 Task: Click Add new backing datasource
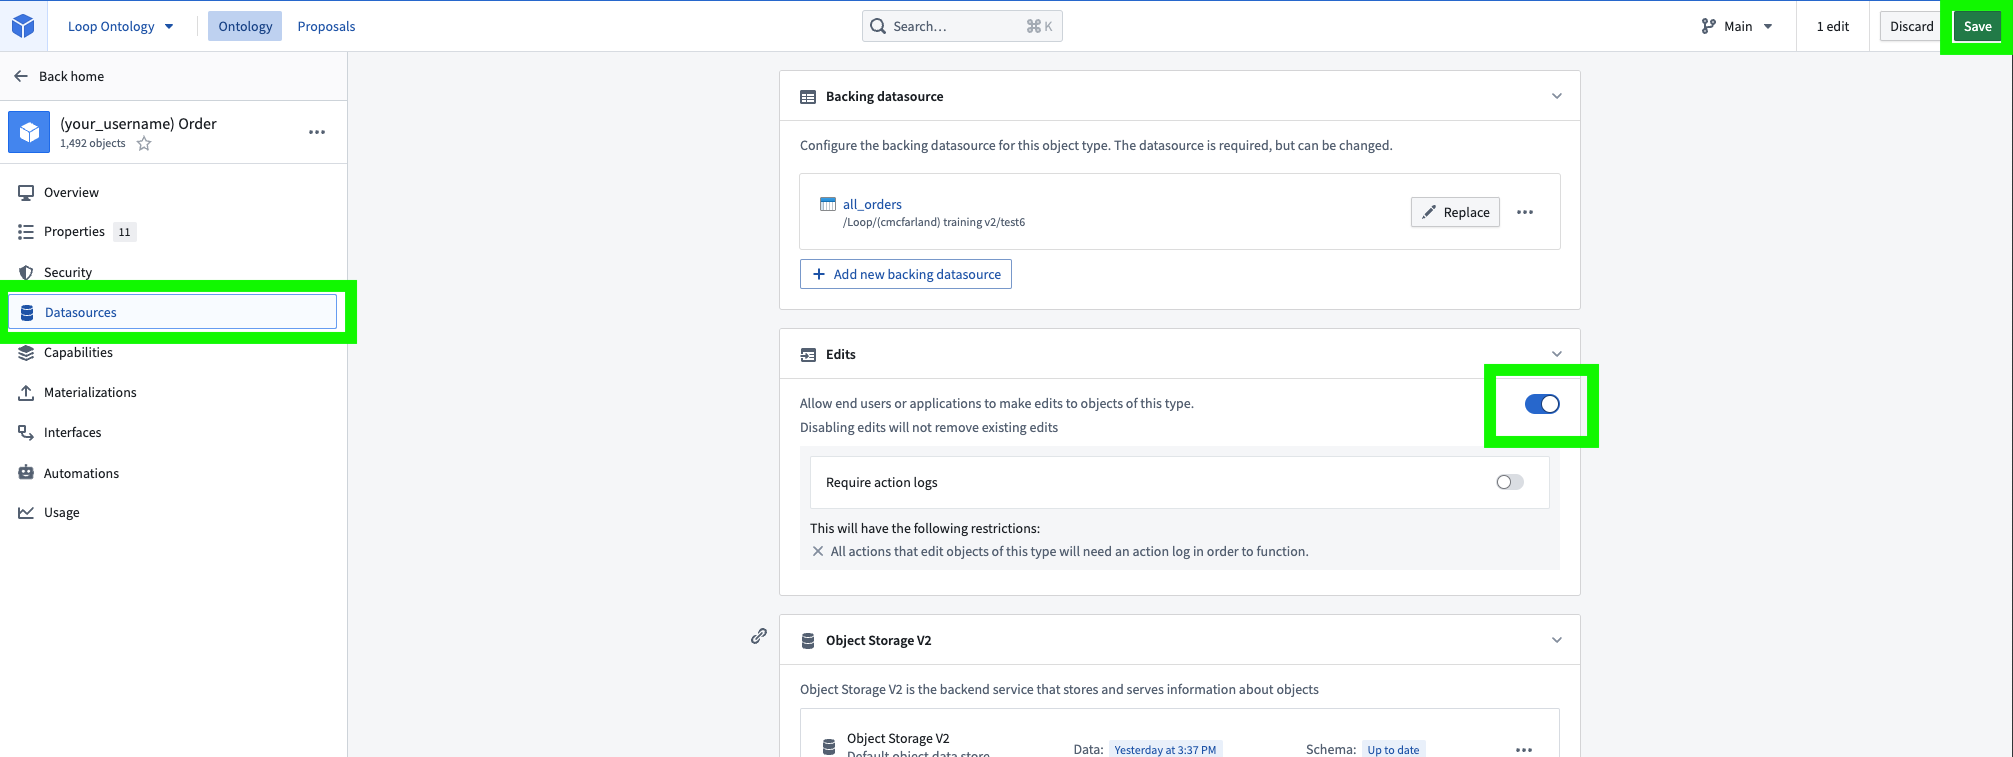906,274
